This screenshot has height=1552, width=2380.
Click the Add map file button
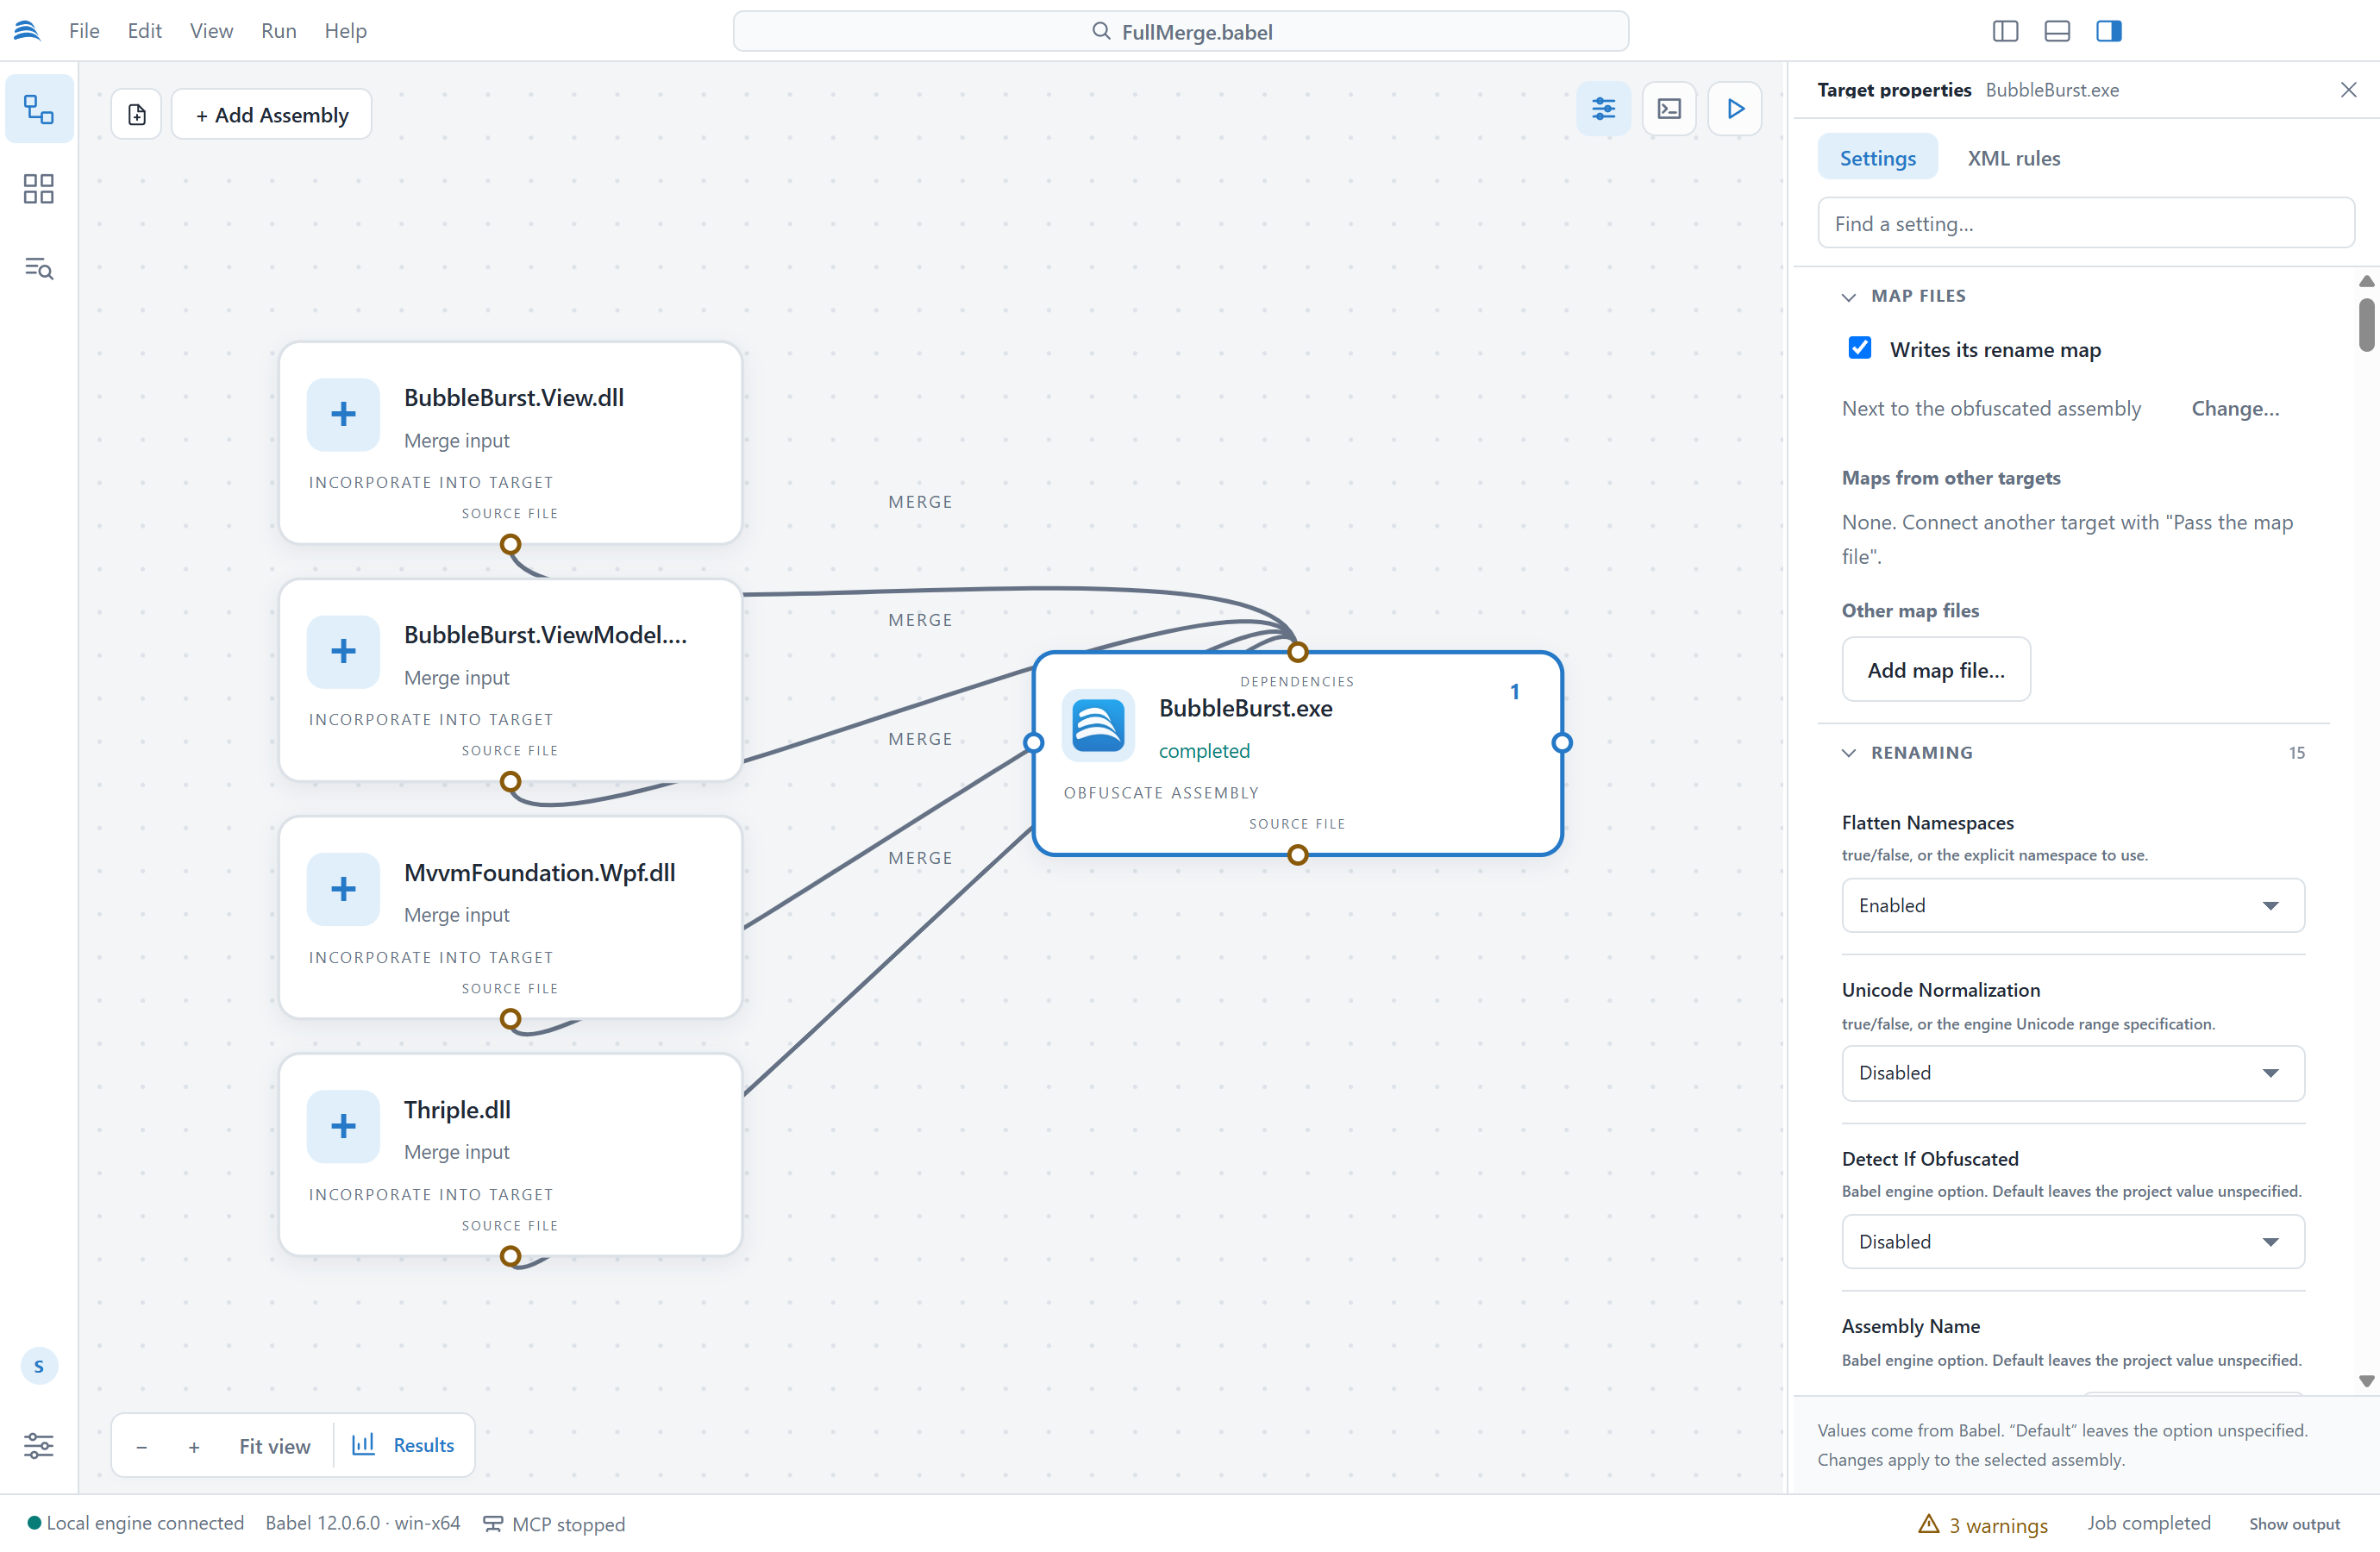(1936, 670)
